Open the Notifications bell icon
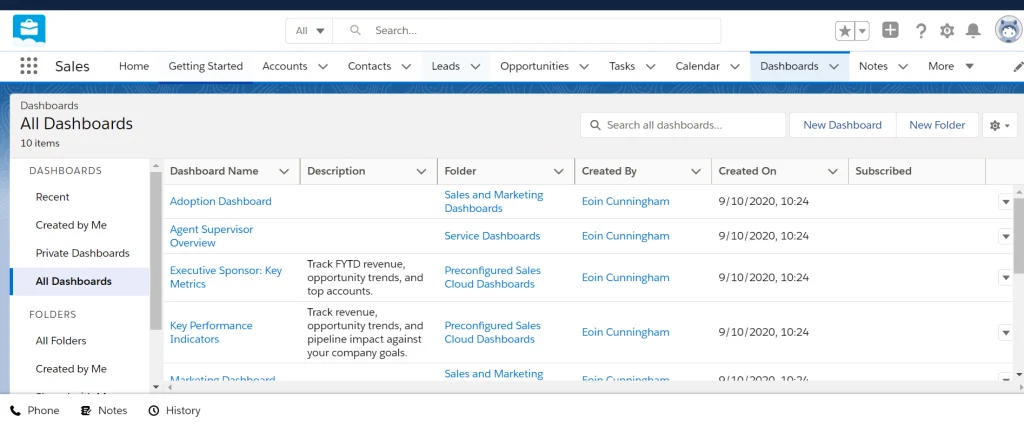This screenshot has height=426, width=1024. [973, 31]
